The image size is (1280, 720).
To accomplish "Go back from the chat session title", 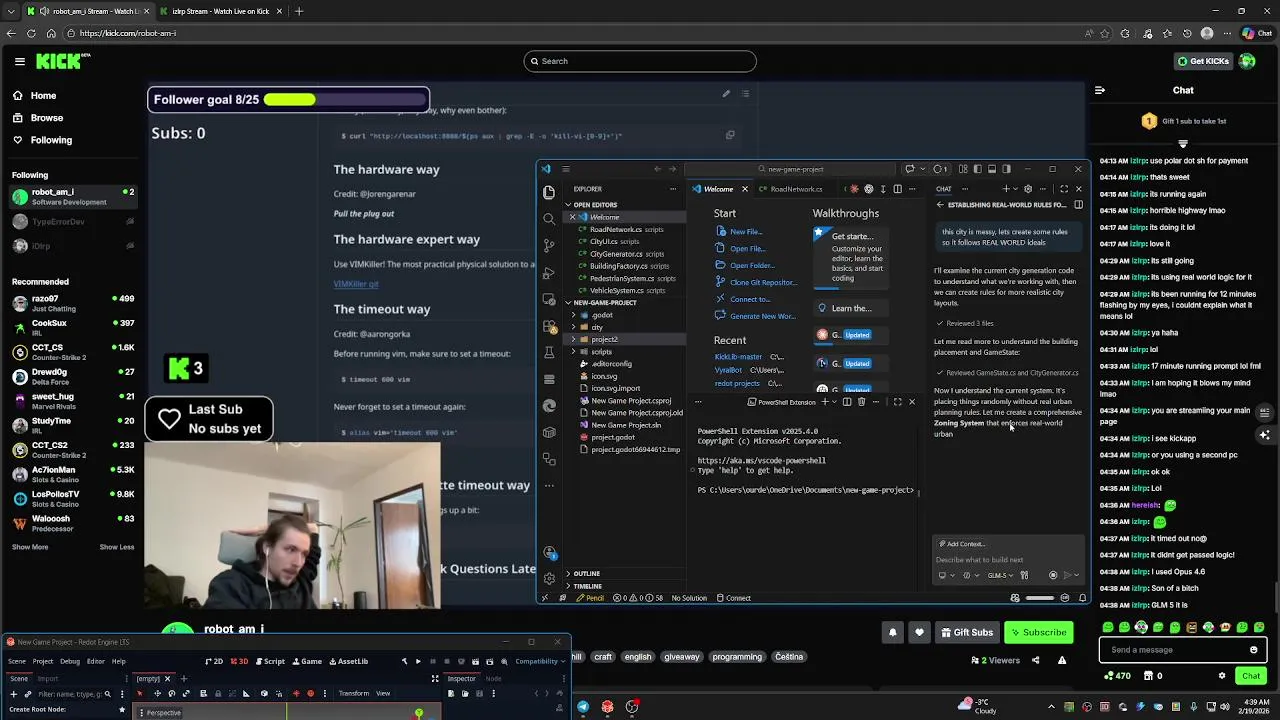I will 940,205.
